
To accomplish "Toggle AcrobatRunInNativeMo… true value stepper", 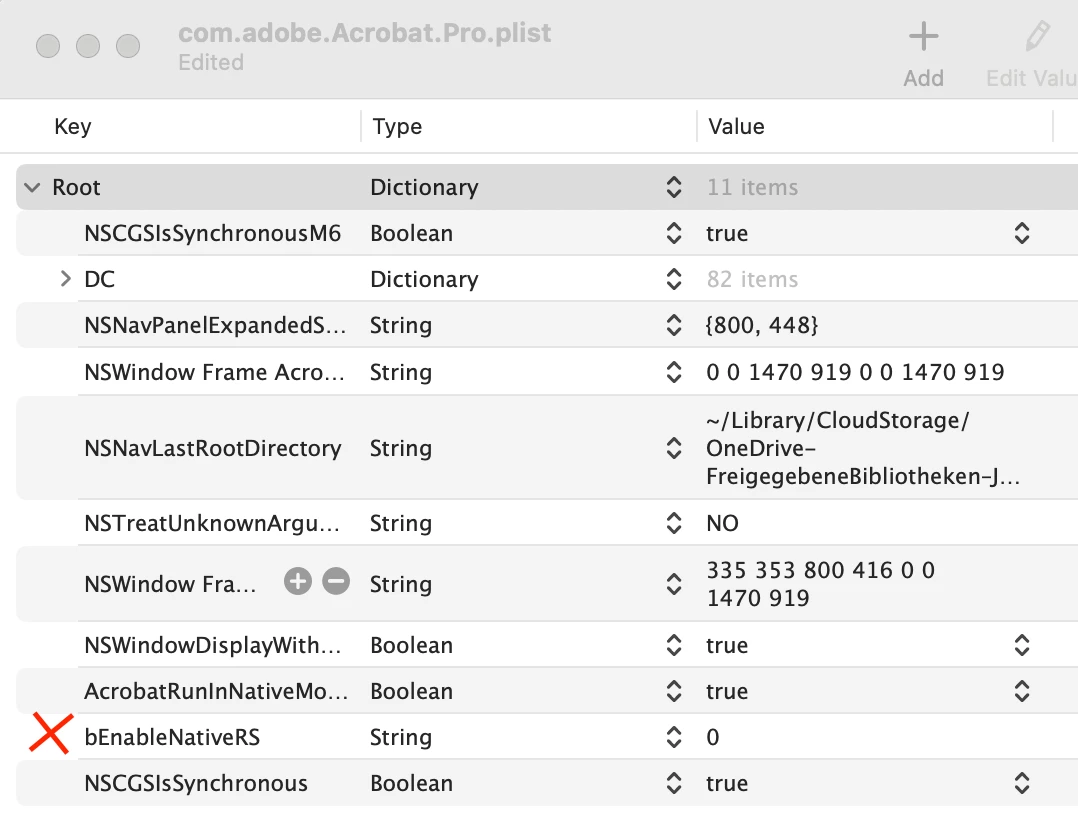I will point(1022,691).
